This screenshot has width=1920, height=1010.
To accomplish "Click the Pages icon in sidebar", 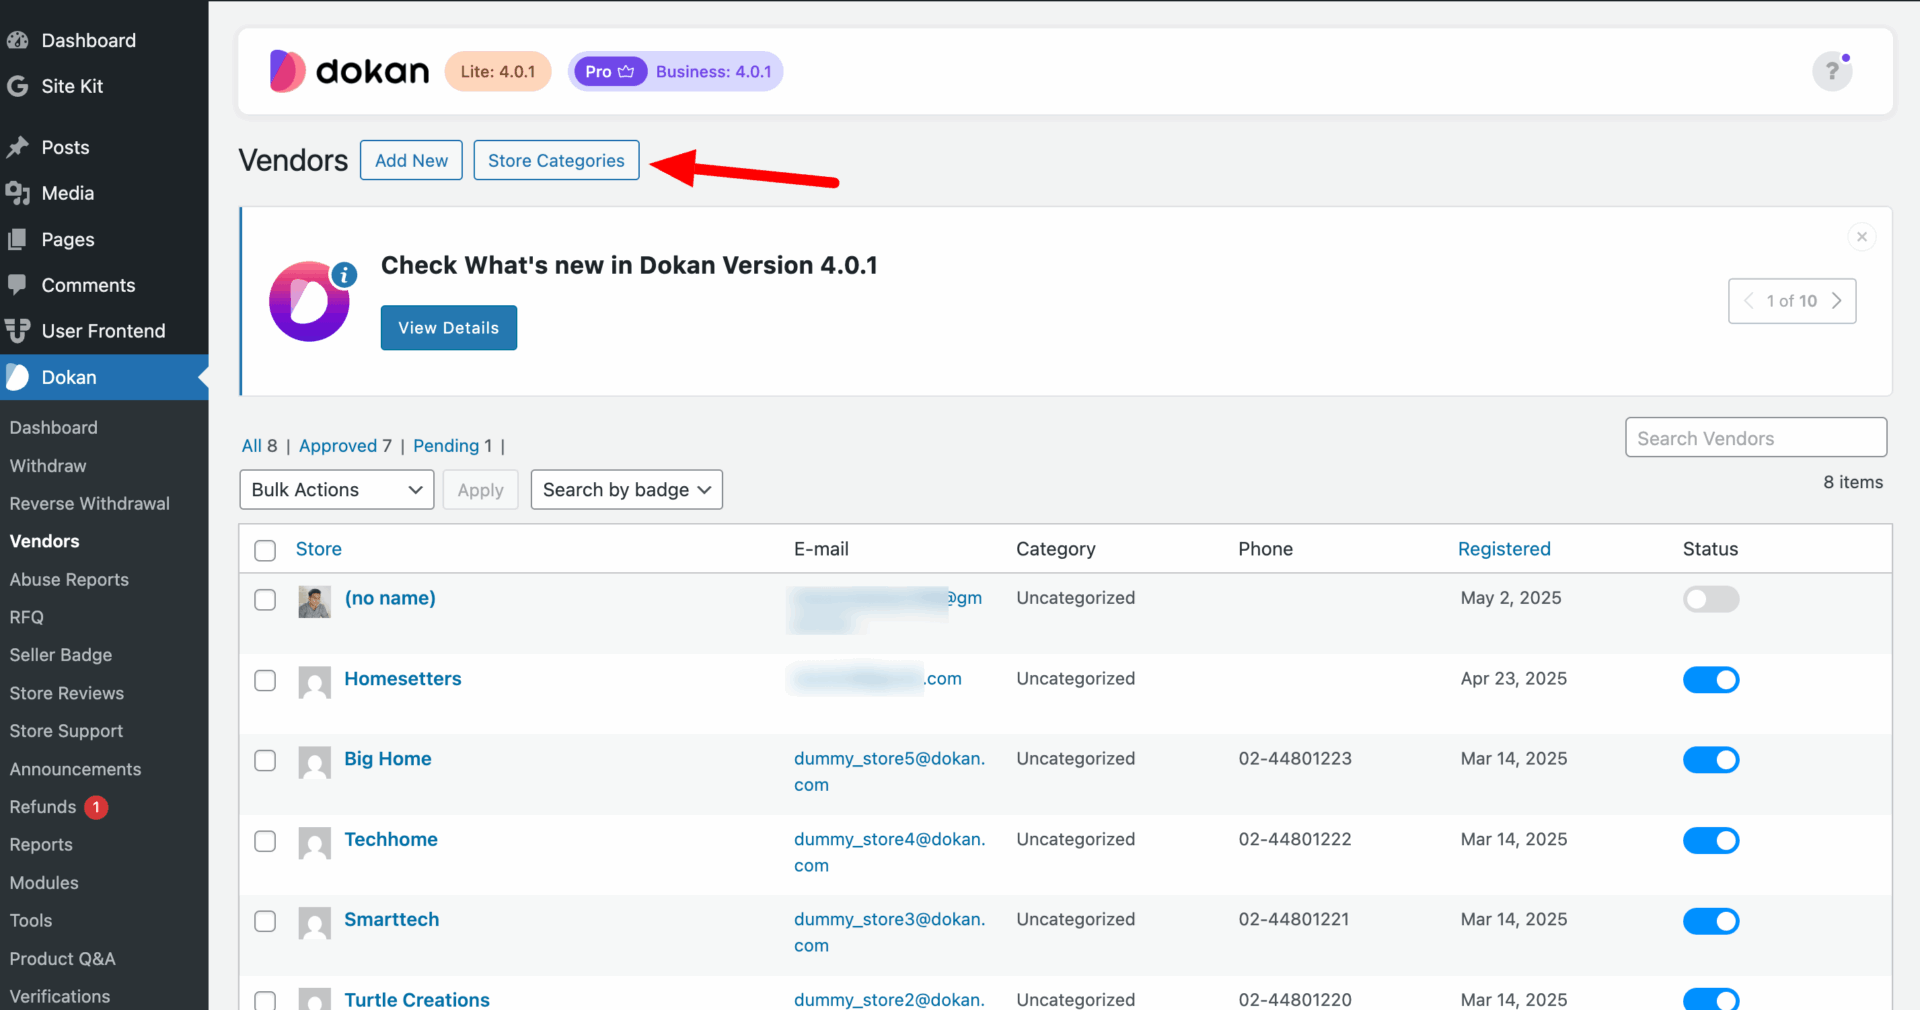I will [x=17, y=240].
